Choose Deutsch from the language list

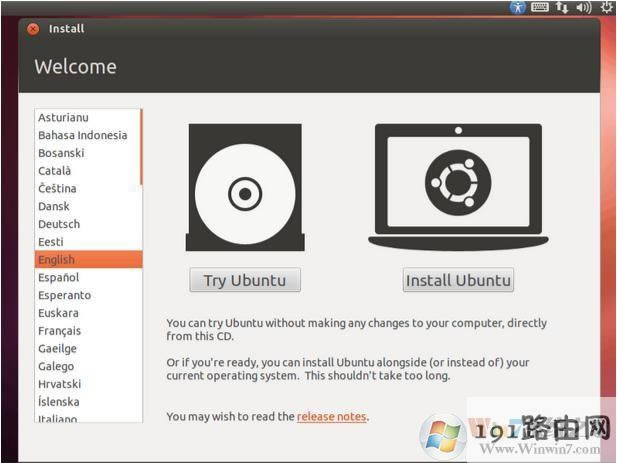[x=59, y=224]
